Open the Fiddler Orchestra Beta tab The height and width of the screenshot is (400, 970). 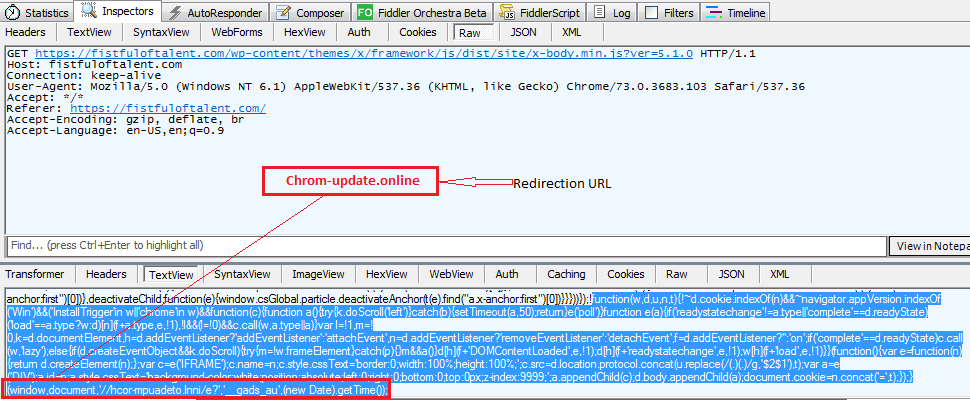tap(424, 12)
